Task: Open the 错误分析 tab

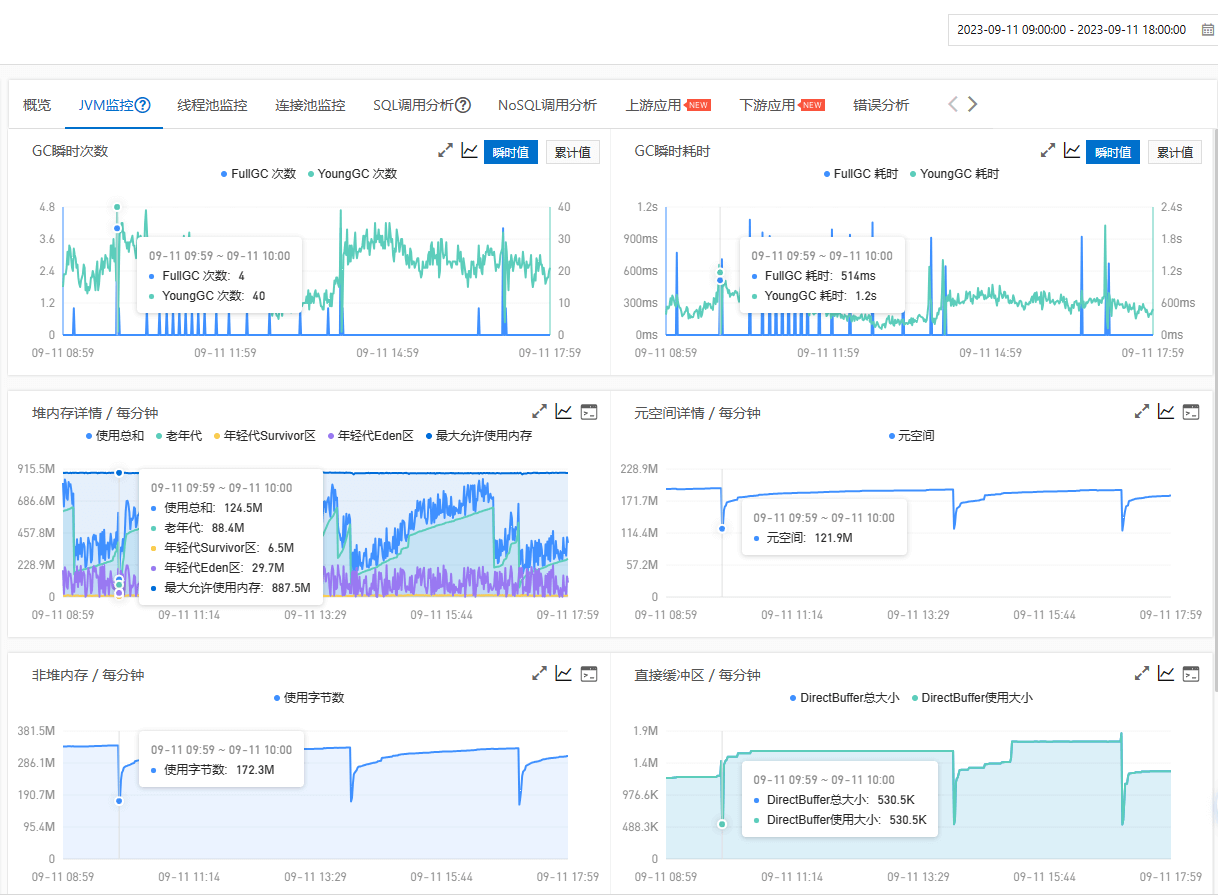Action: coord(881,105)
